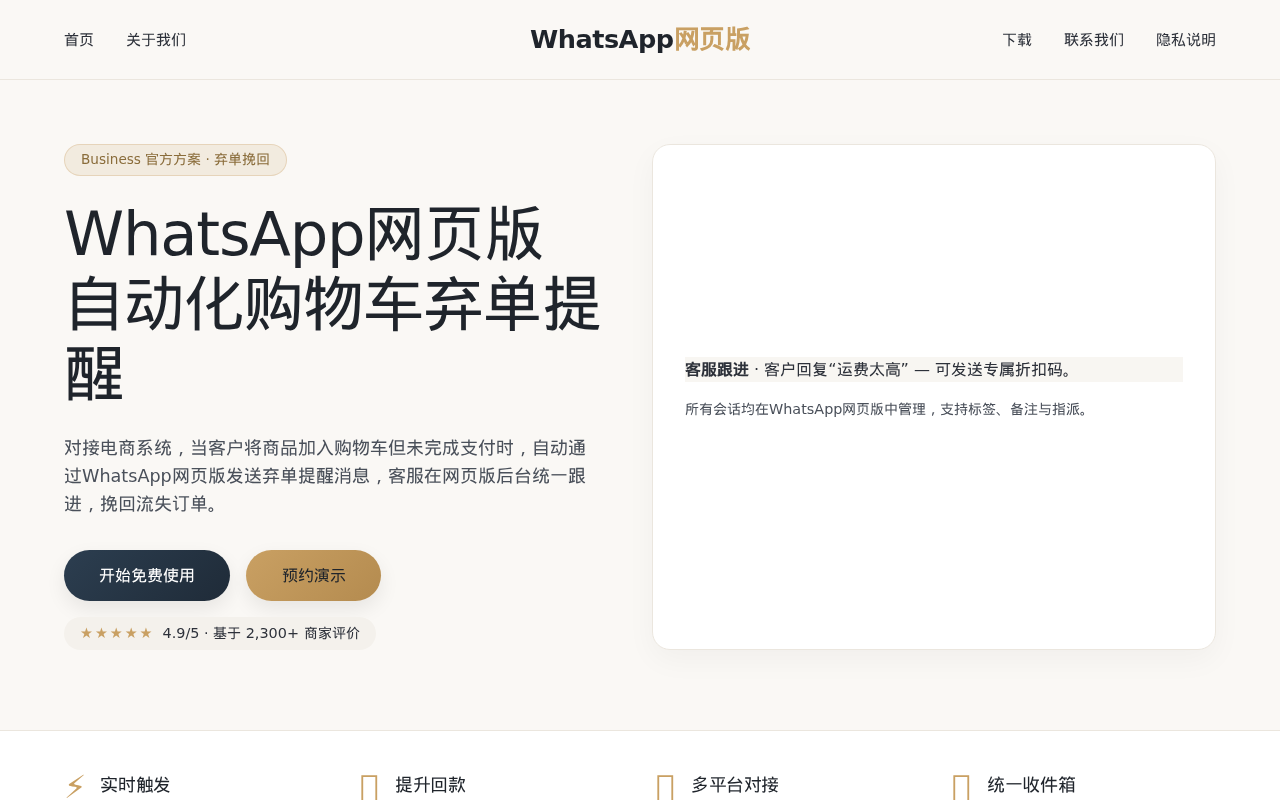Screen dimensions: 1280x800
Task: Click the icon next to 统一收件箱
Action: (961, 786)
